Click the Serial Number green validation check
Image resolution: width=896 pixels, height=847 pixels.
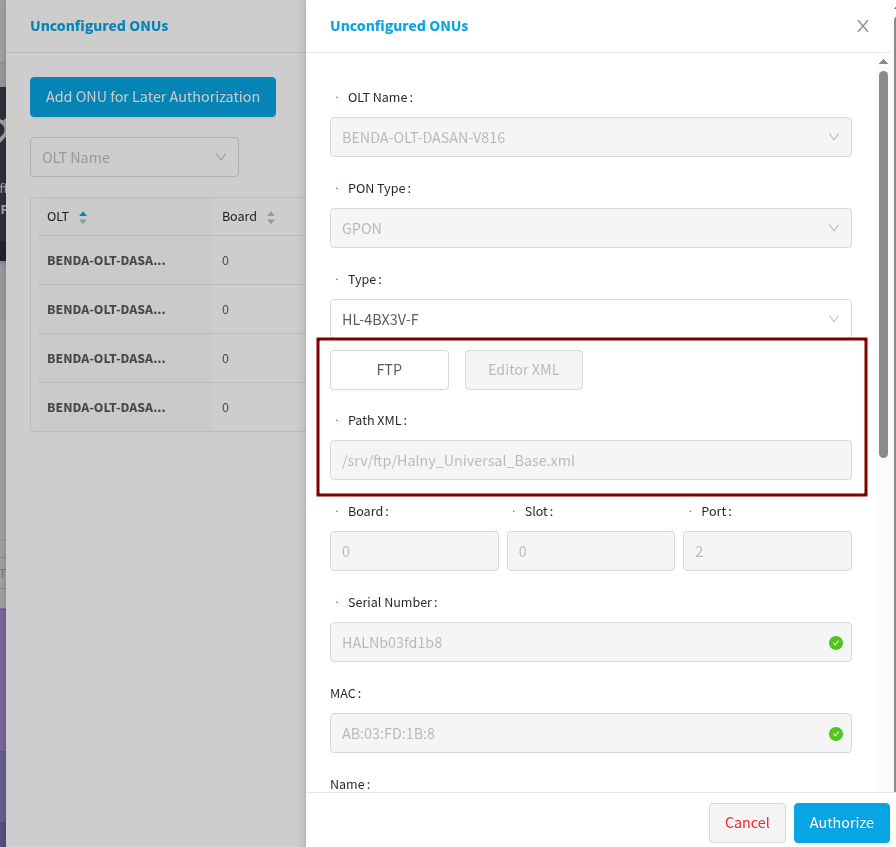click(x=836, y=643)
